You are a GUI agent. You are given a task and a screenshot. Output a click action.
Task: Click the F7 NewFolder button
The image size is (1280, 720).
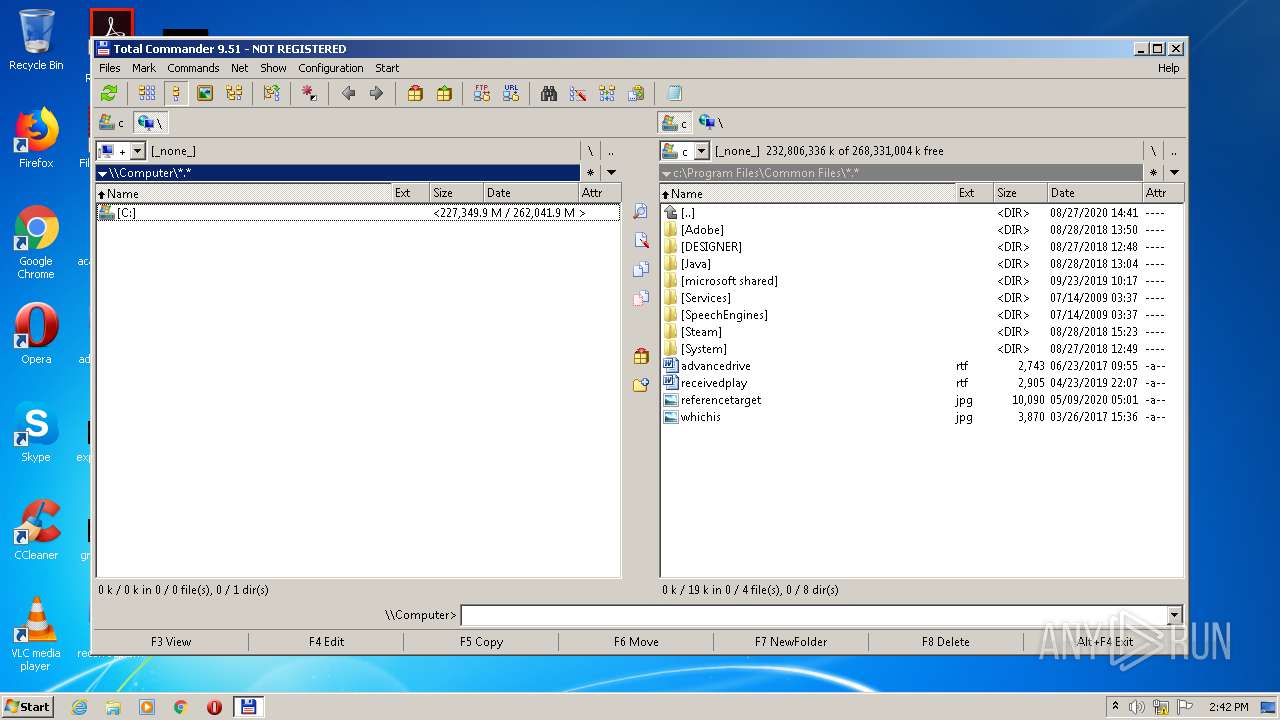click(791, 642)
